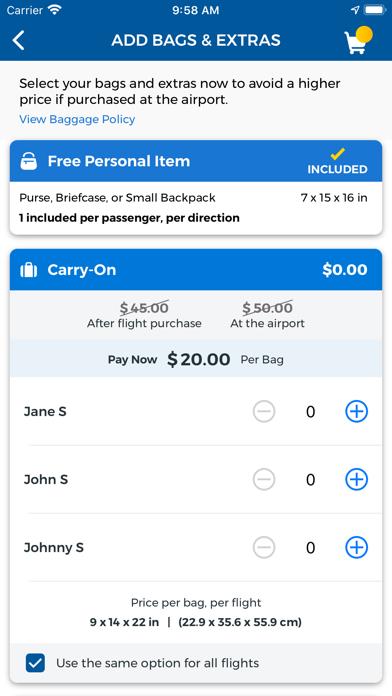Tap the Pay Now $20.00 price row

196,359
